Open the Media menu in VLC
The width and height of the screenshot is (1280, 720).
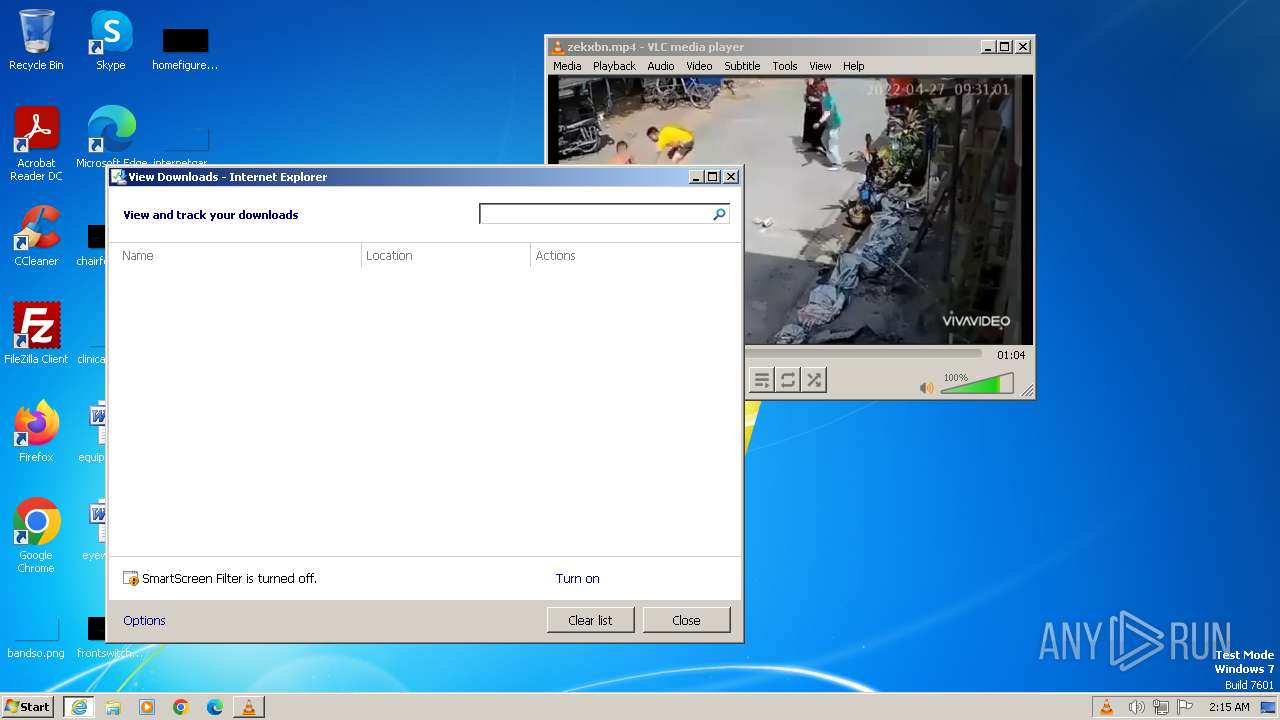(567, 66)
